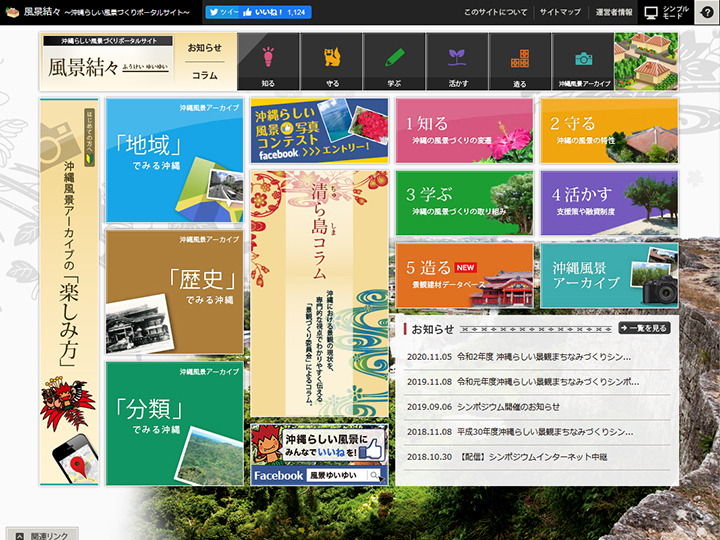Viewport: 720px width, 540px height.
Task: Open the 4 活かす purple tile
Action: [x=609, y=203]
